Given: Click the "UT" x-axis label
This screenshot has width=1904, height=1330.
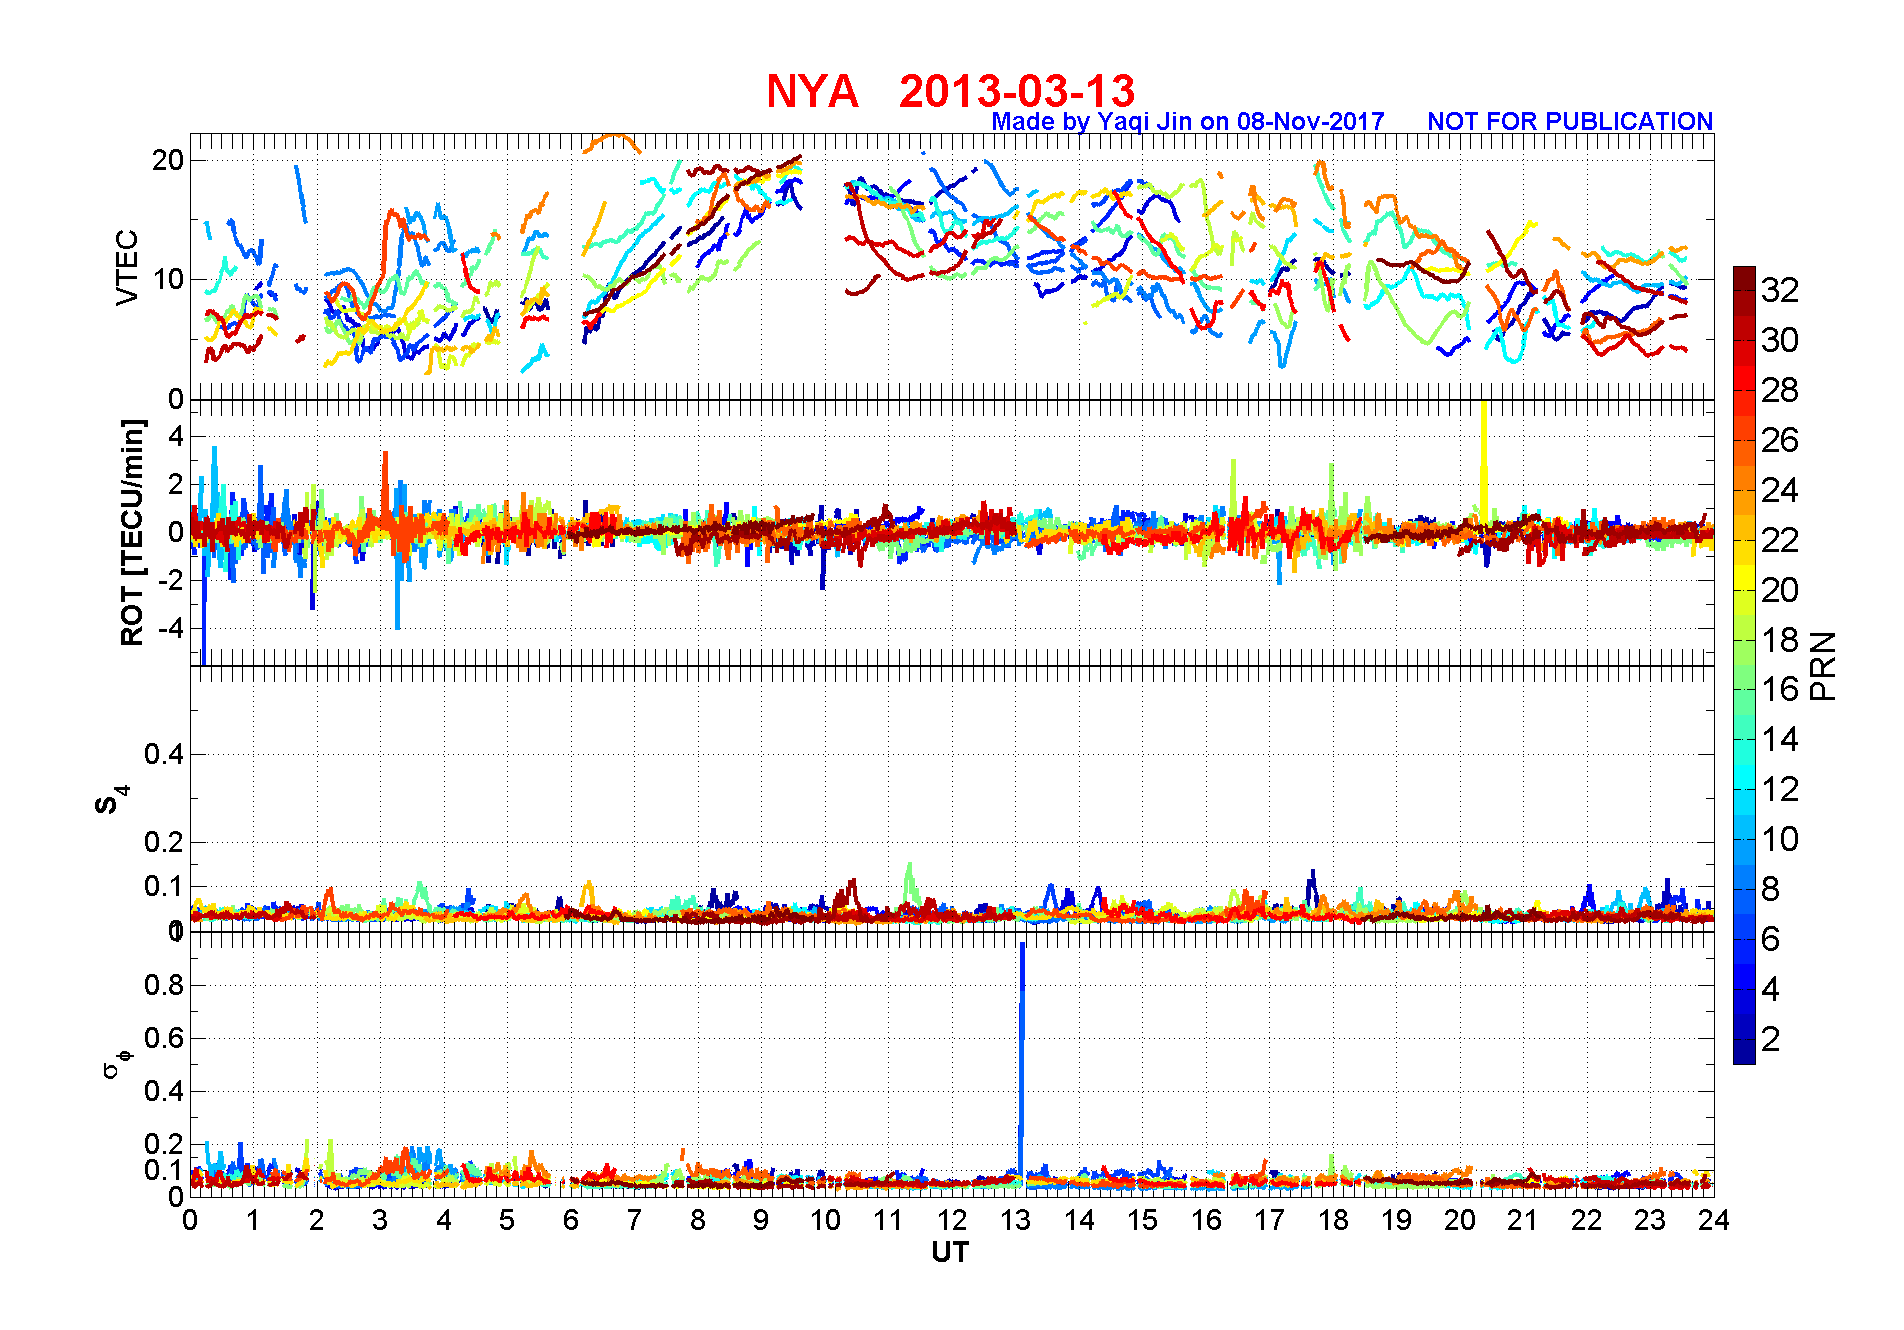Looking at the screenshot, I should coord(950,1252).
